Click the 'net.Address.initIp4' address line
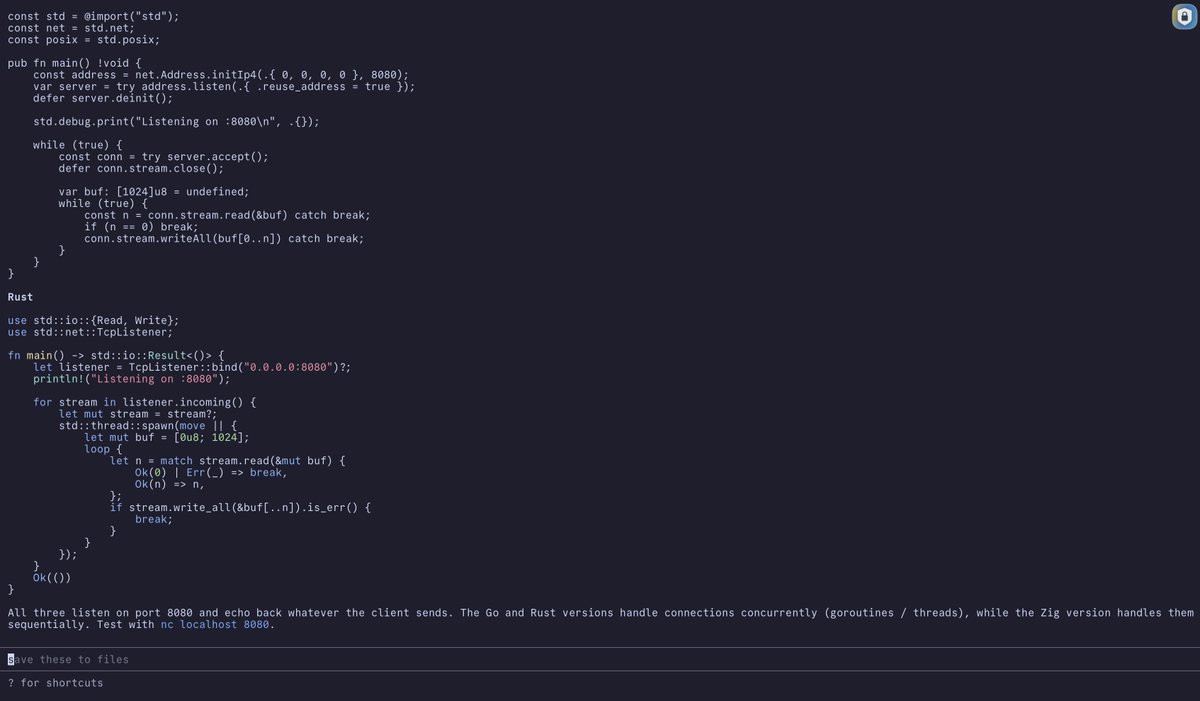Image resolution: width=1200 pixels, height=701 pixels. 221,75
